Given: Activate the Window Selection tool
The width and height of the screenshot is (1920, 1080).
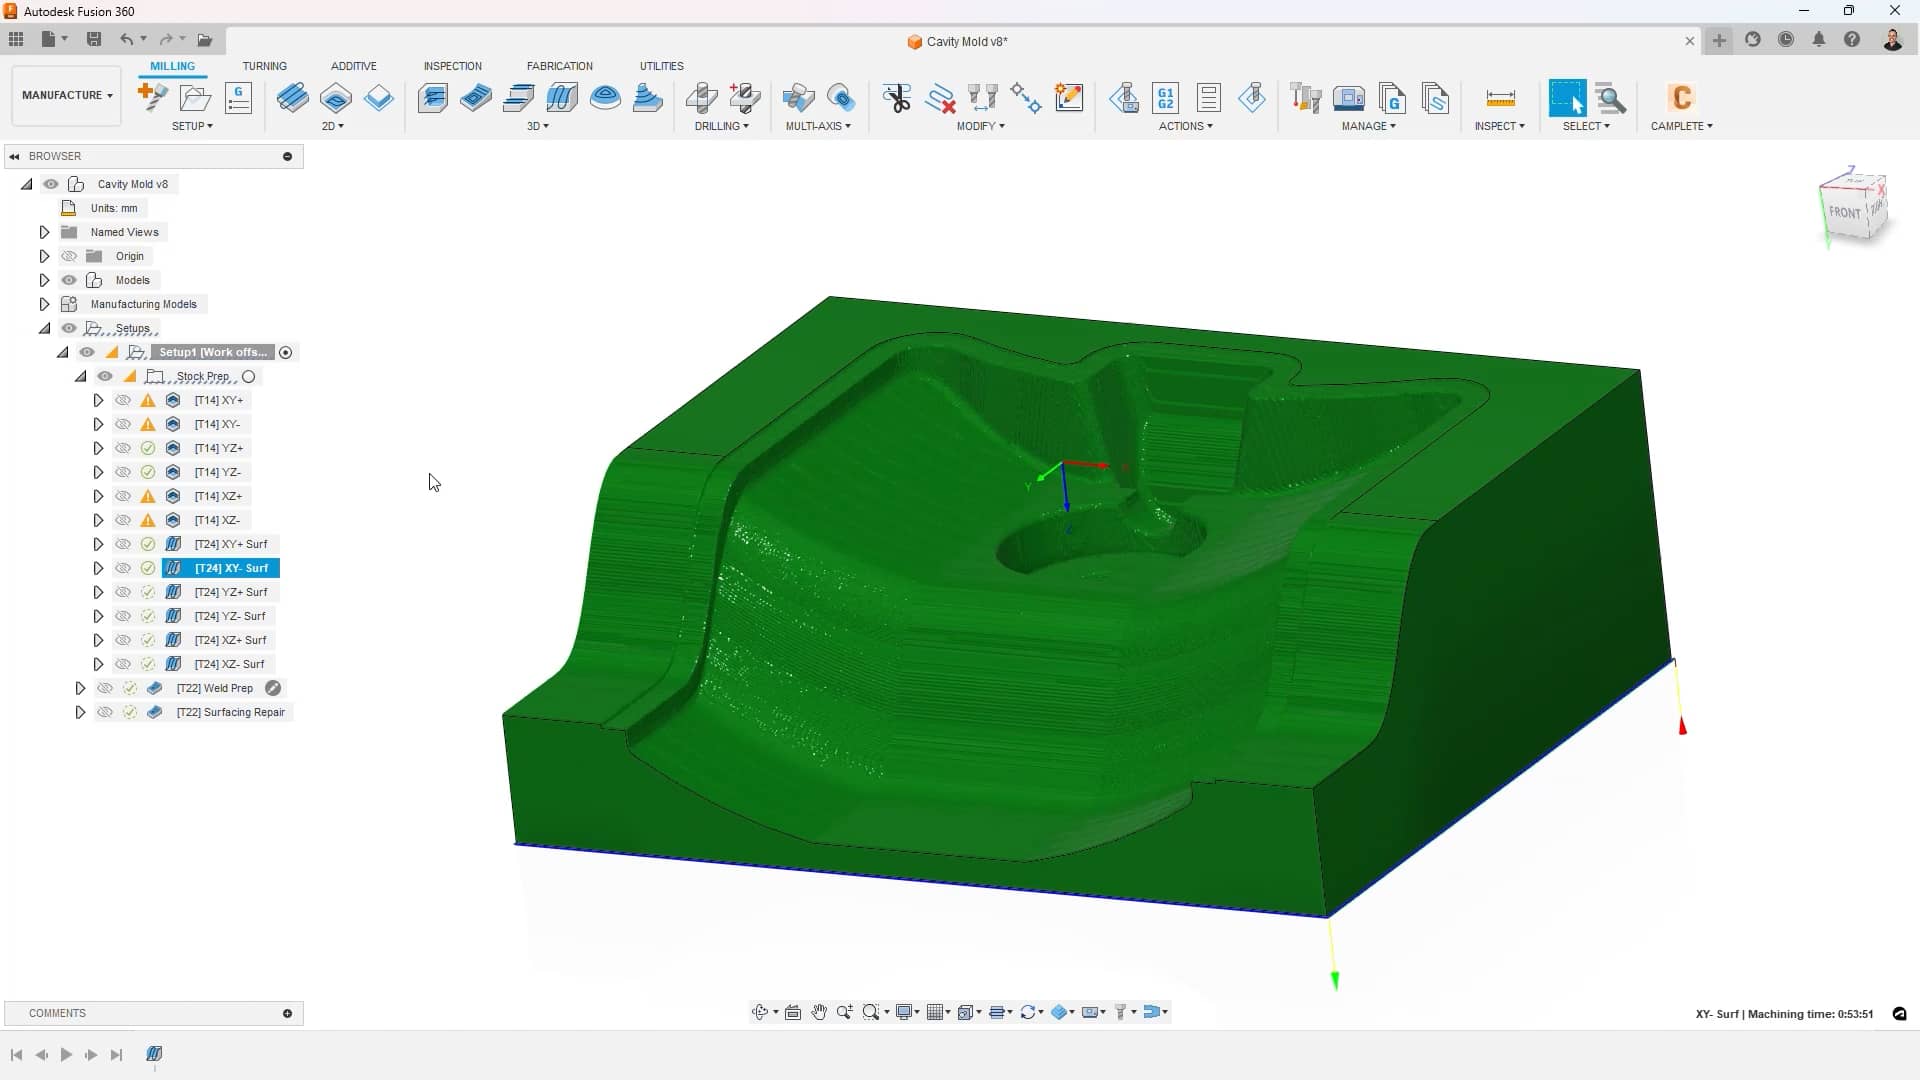Looking at the screenshot, I should tap(1567, 99).
